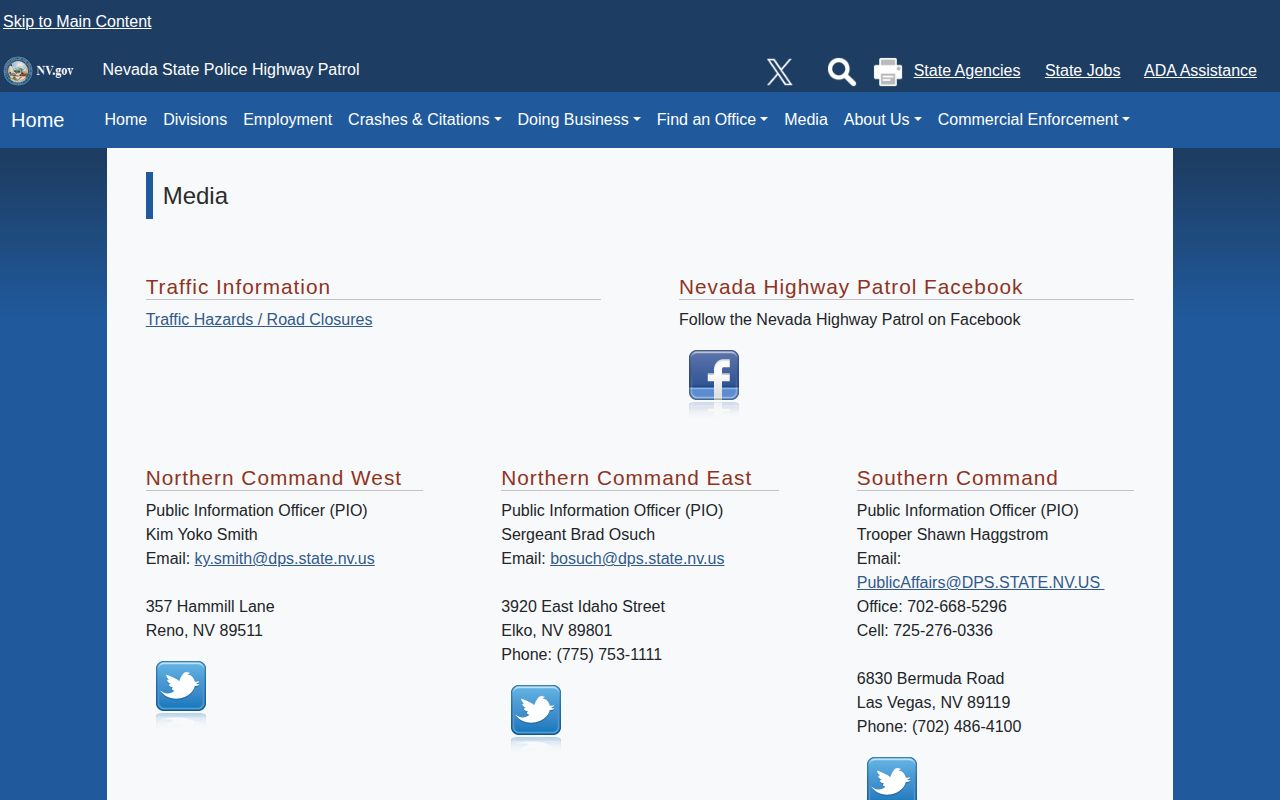Click the printer icon in header
The width and height of the screenshot is (1280, 800).
tap(888, 71)
